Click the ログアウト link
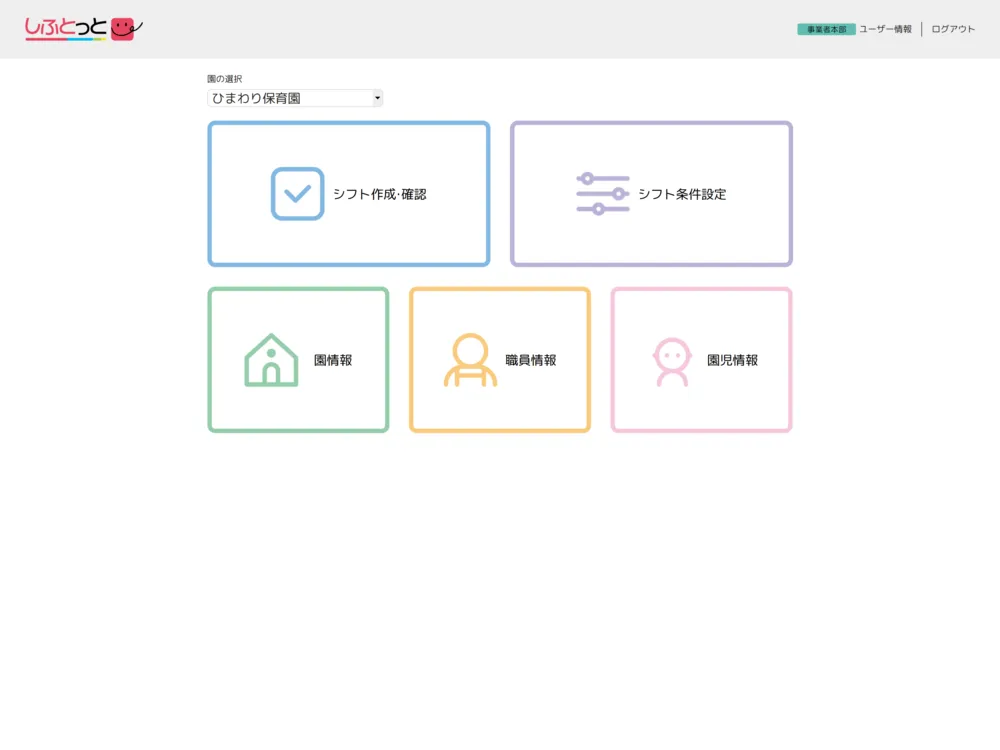 point(953,29)
